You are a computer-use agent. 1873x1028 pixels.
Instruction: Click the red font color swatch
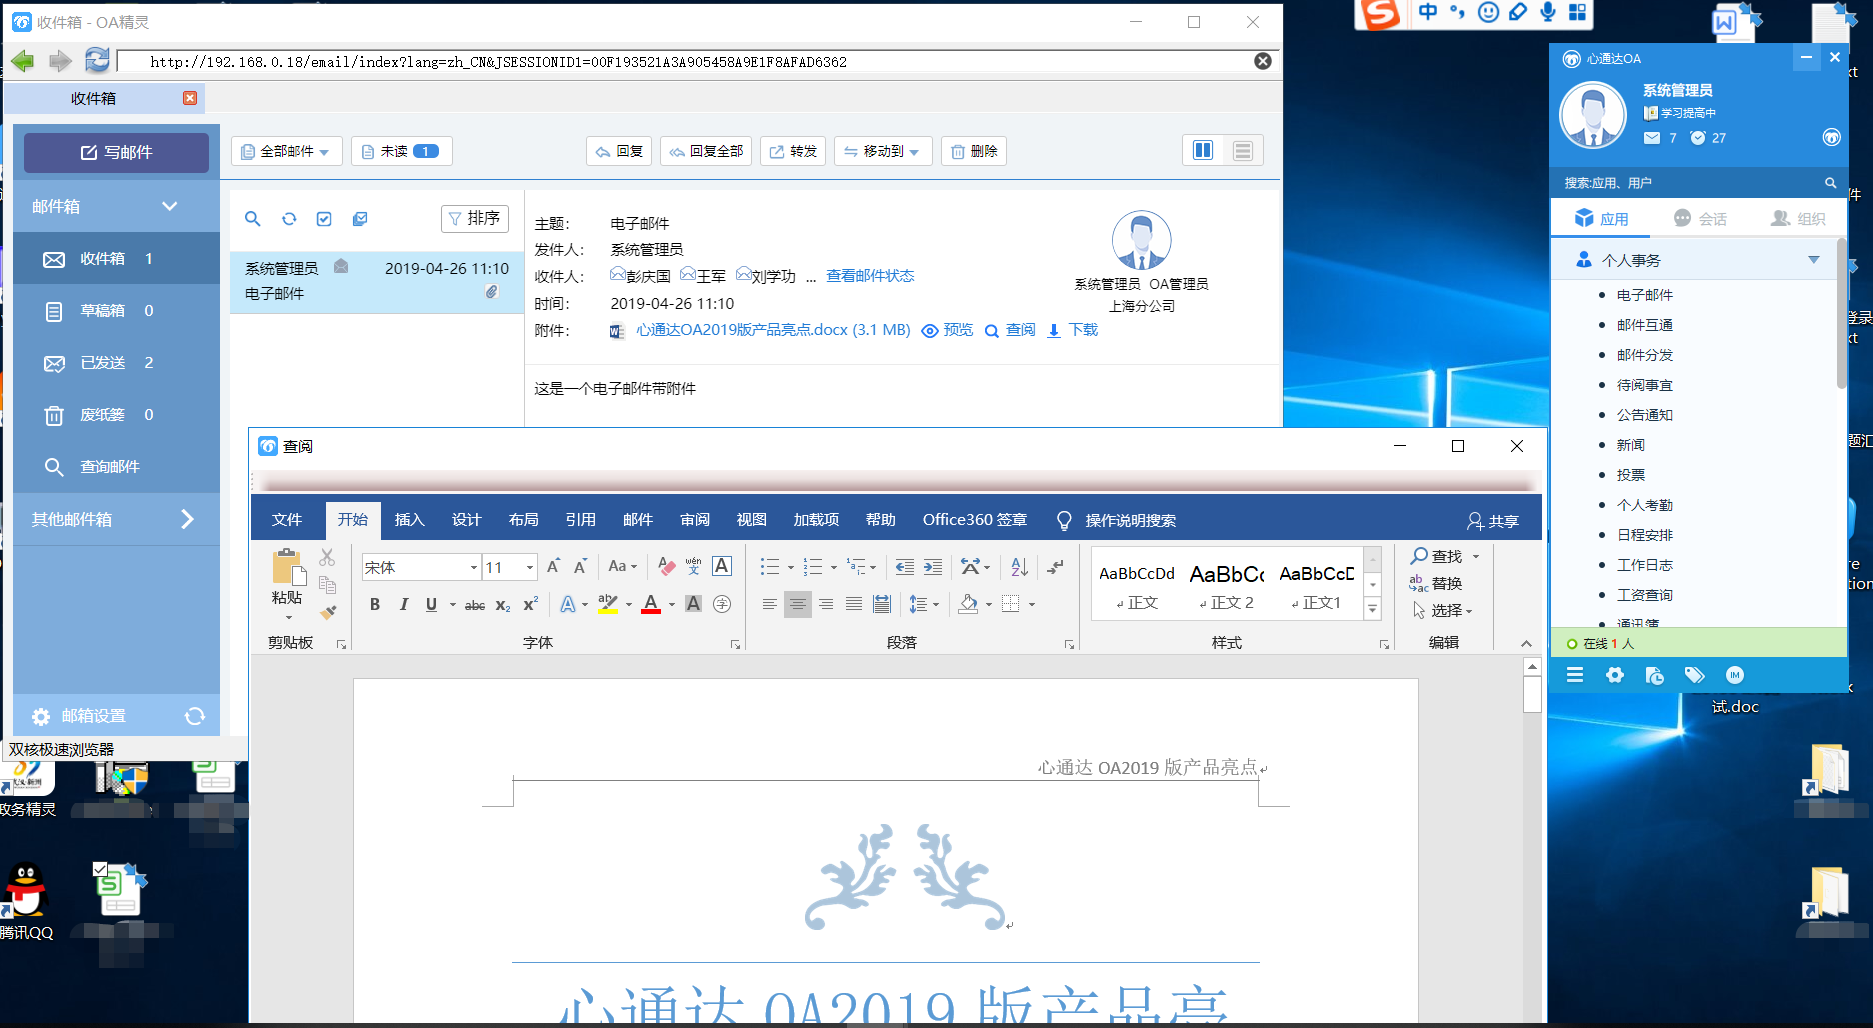click(651, 604)
